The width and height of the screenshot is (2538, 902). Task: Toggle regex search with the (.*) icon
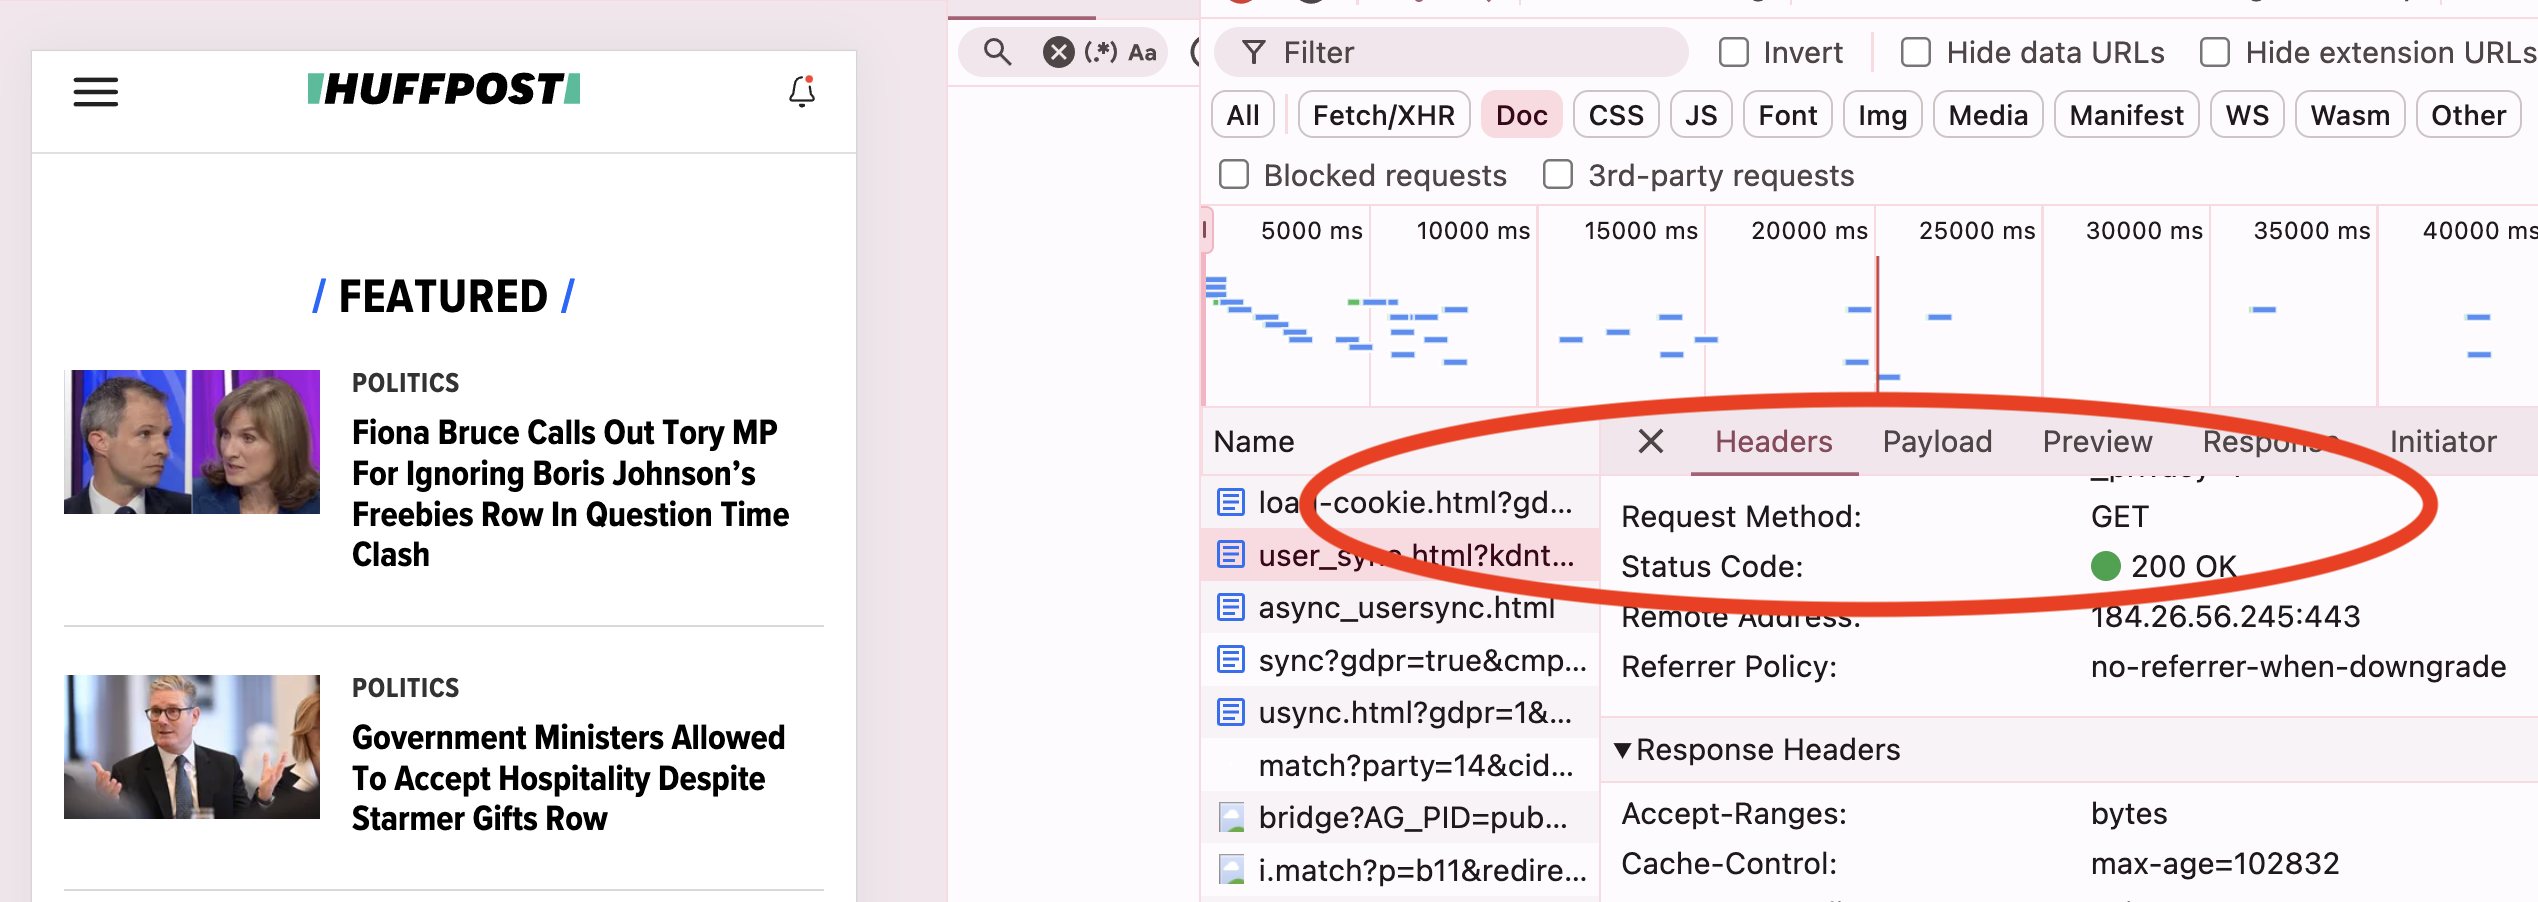(1100, 51)
